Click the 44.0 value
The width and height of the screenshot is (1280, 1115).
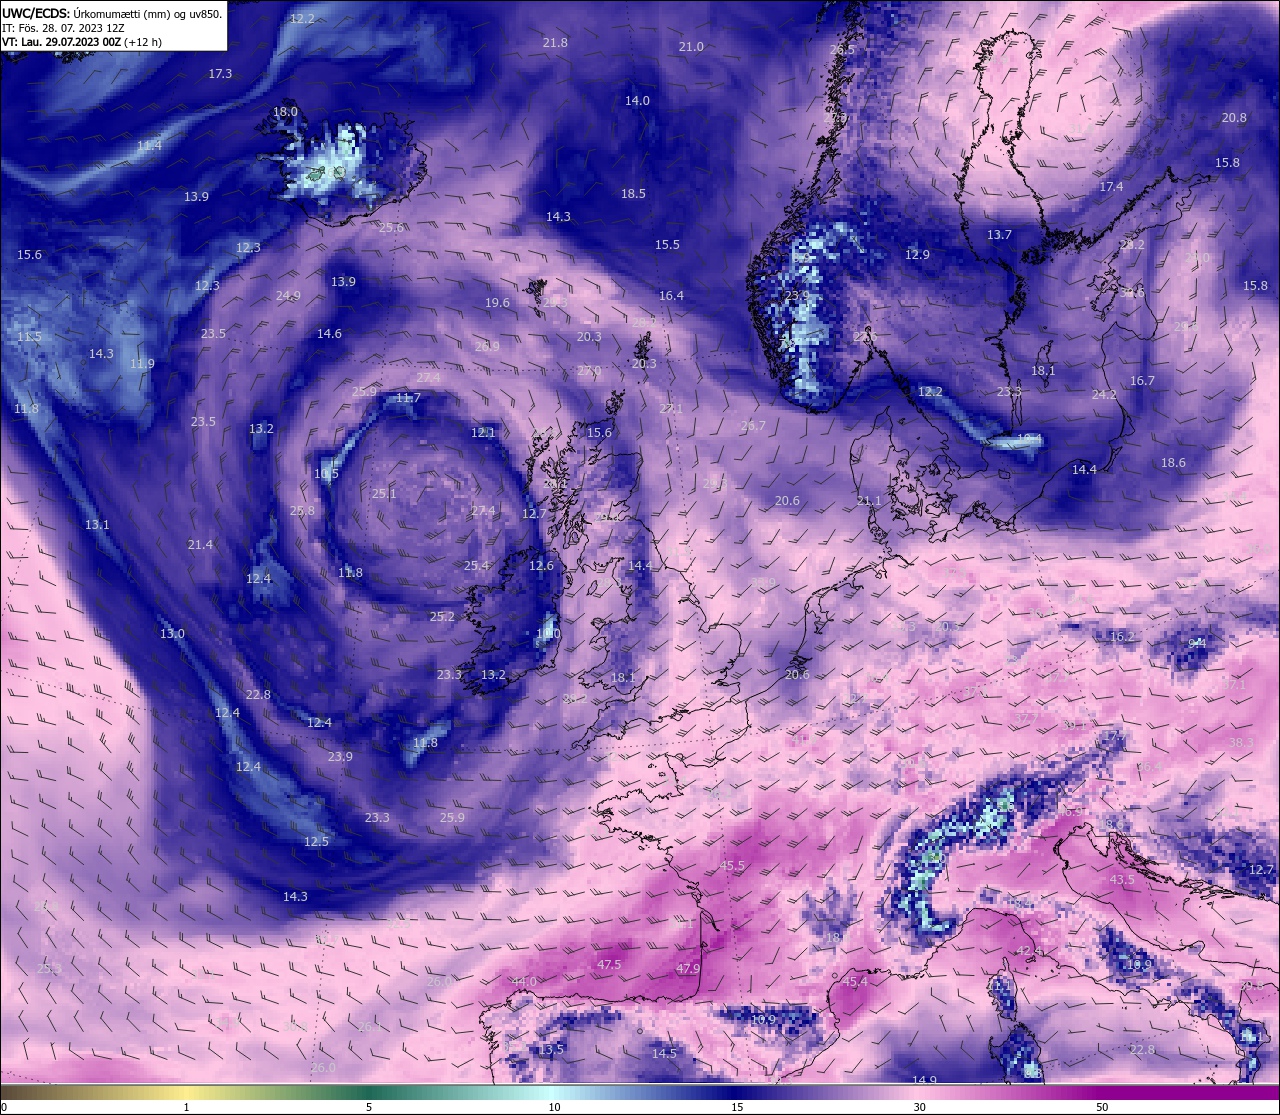point(524,982)
